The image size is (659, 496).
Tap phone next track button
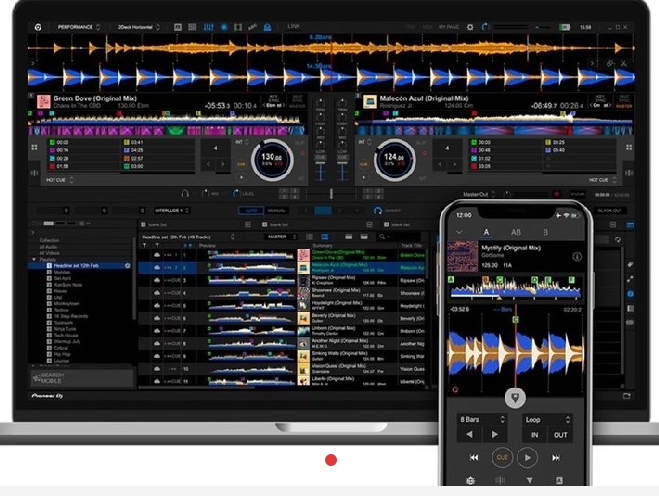point(556,457)
